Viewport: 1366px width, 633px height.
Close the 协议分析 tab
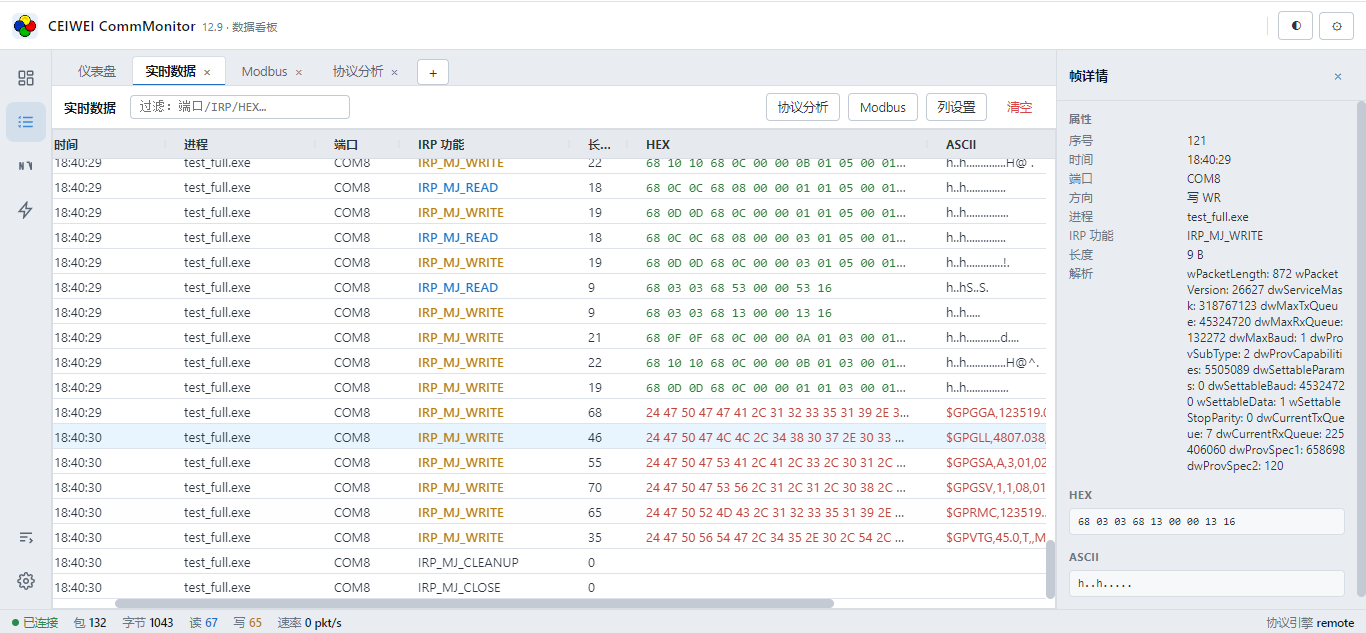tap(394, 72)
